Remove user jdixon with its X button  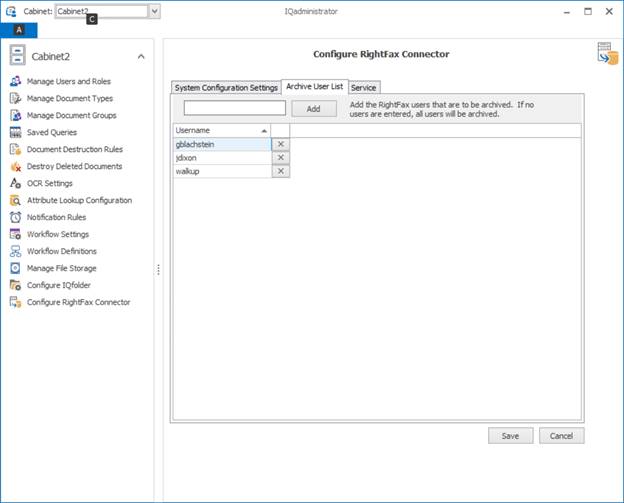click(x=281, y=158)
